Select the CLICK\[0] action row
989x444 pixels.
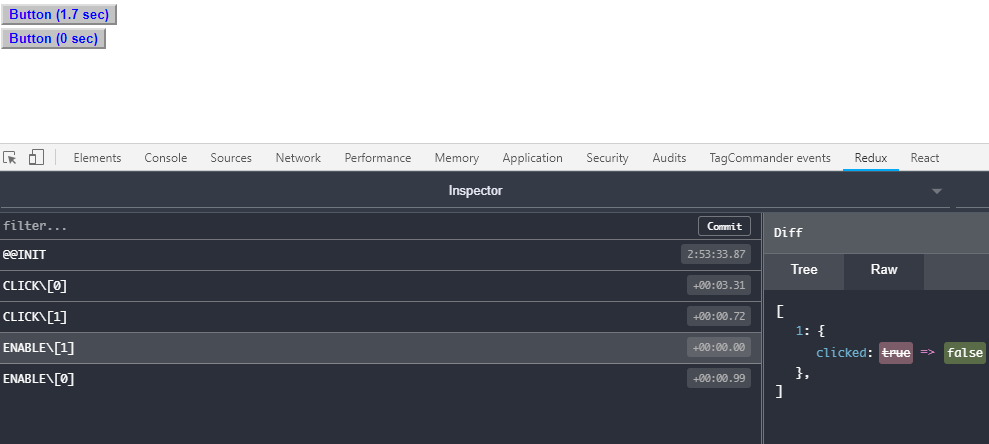(x=340, y=286)
